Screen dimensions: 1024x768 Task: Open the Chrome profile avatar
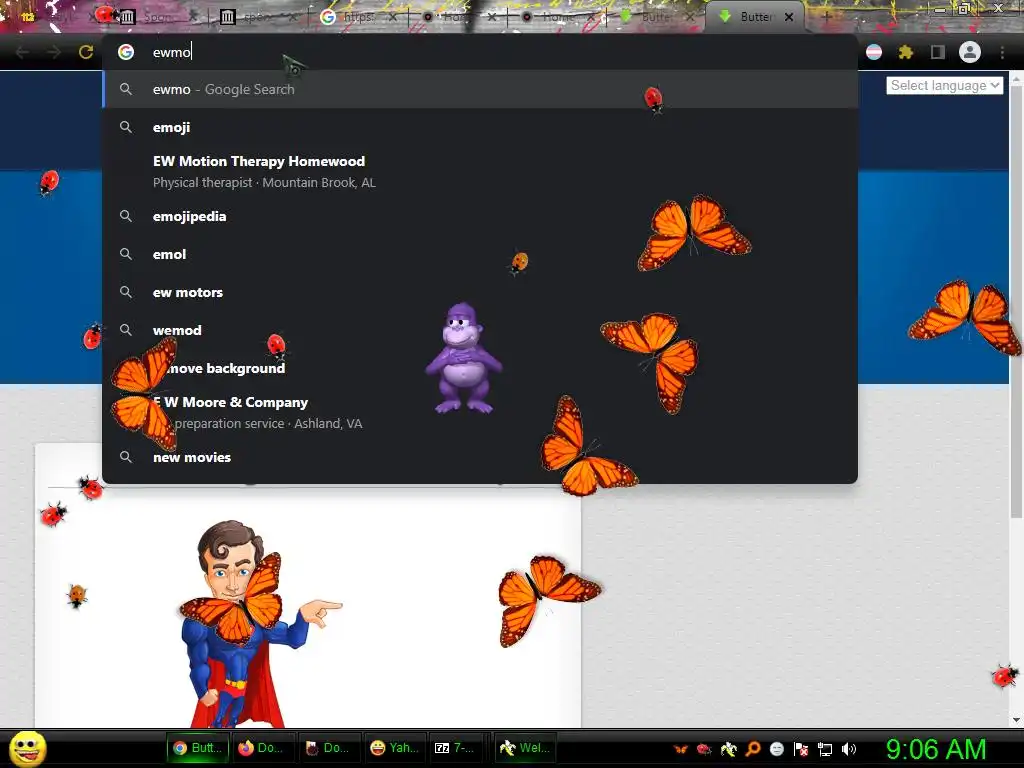click(970, 52)
